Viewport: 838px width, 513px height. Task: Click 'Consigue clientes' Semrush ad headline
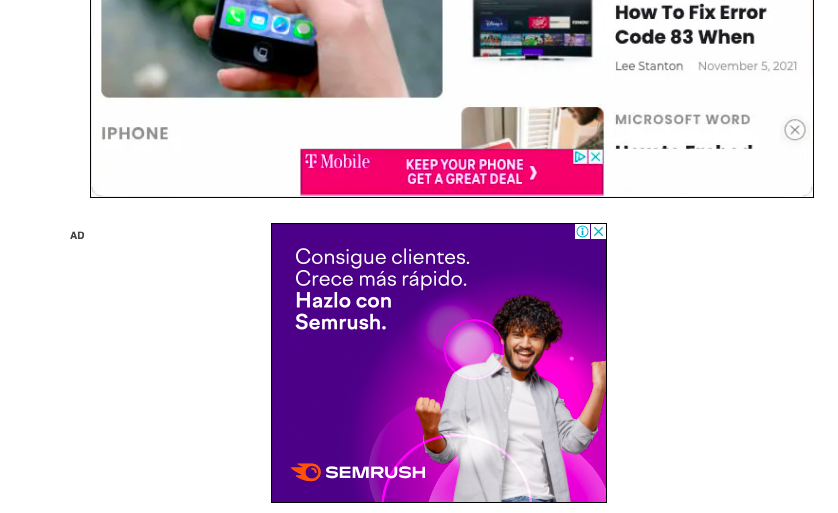click(x=382, y=257)
